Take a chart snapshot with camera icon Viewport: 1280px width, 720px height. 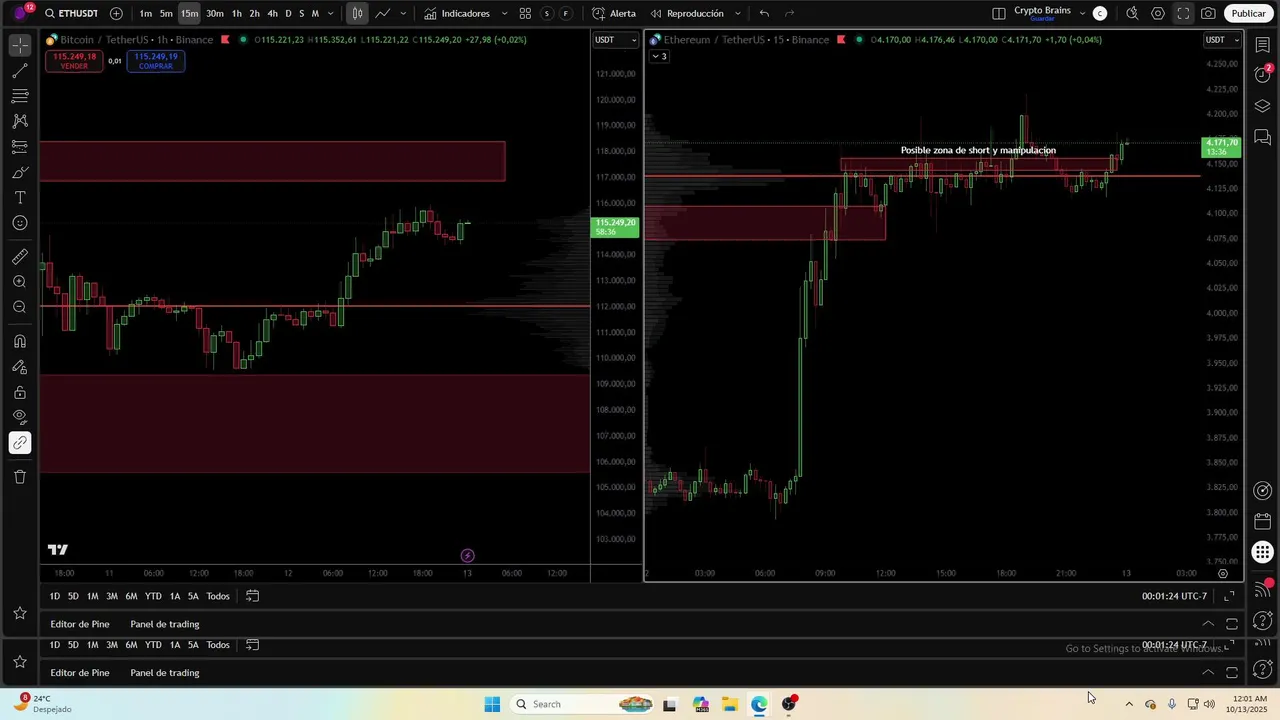(1209, 14)
